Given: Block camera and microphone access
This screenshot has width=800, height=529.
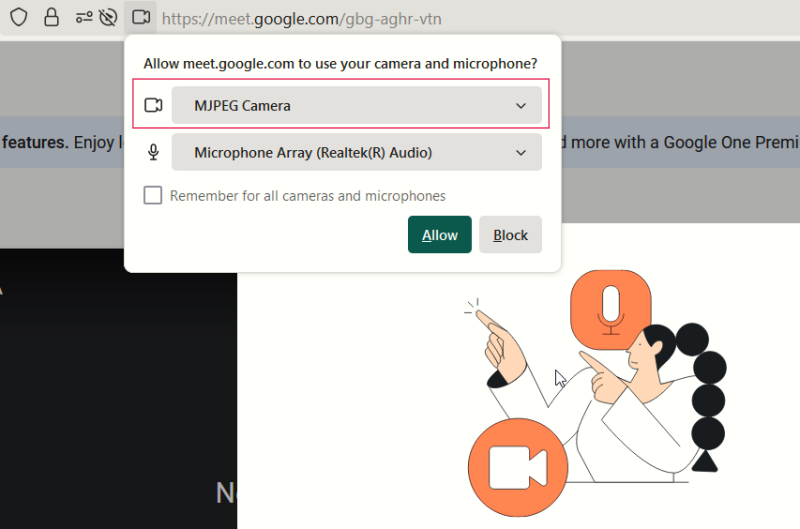Looking at the screenshot, I should pyautogui.click(x=510, y=235).
